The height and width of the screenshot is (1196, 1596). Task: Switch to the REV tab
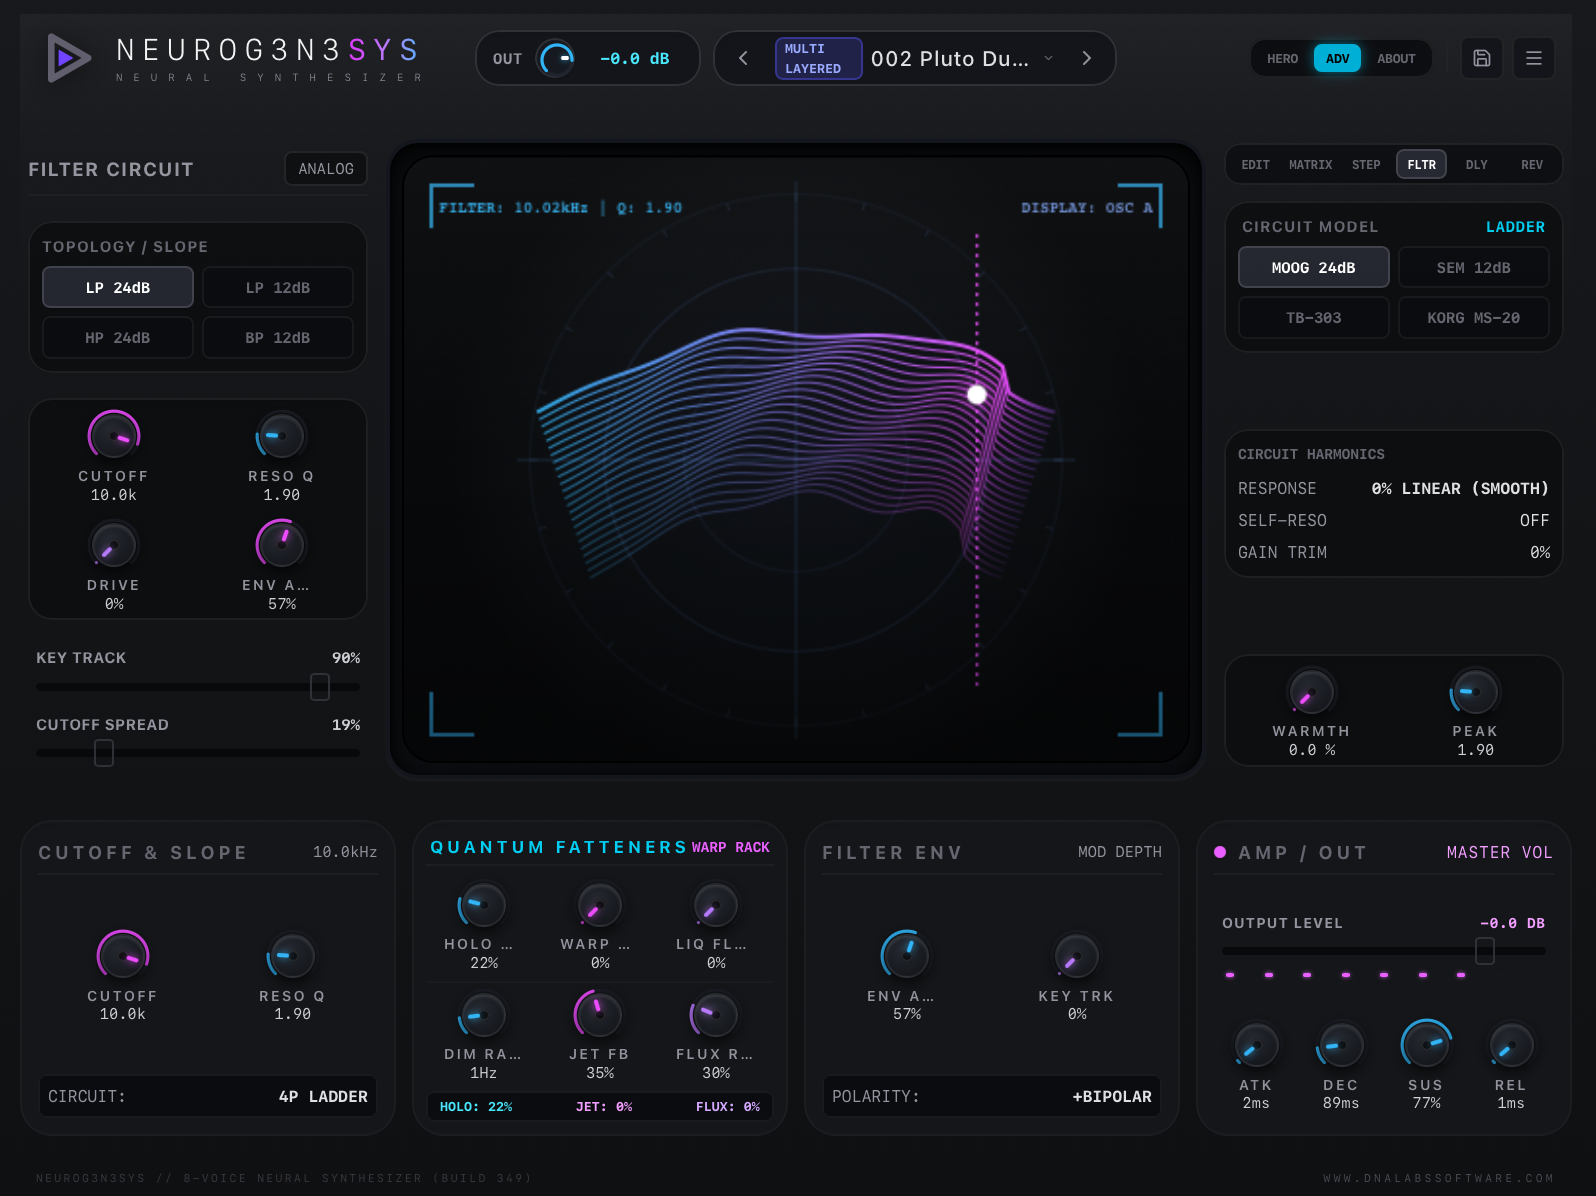coord(1532,165)
